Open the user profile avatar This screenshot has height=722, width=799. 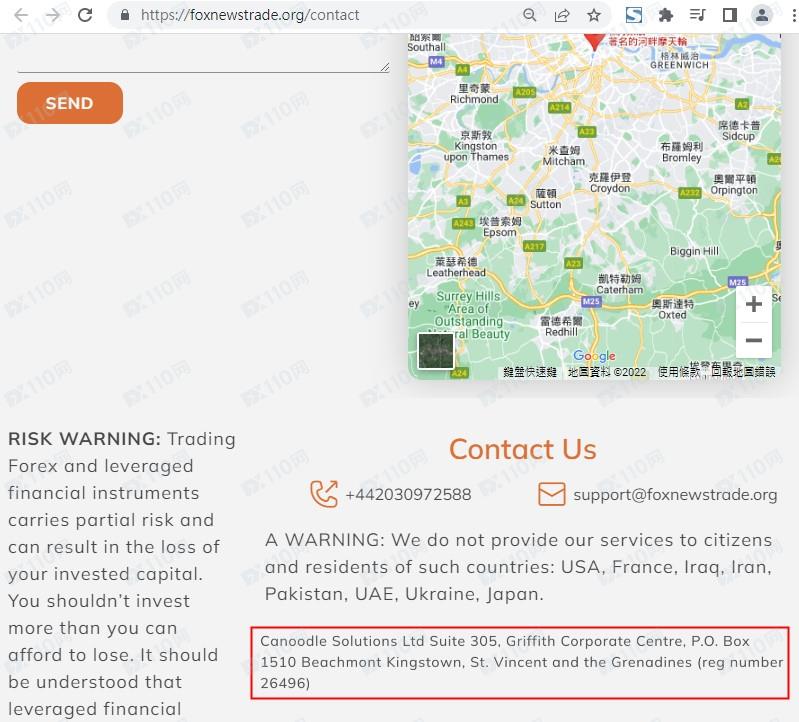pos(762,15)
